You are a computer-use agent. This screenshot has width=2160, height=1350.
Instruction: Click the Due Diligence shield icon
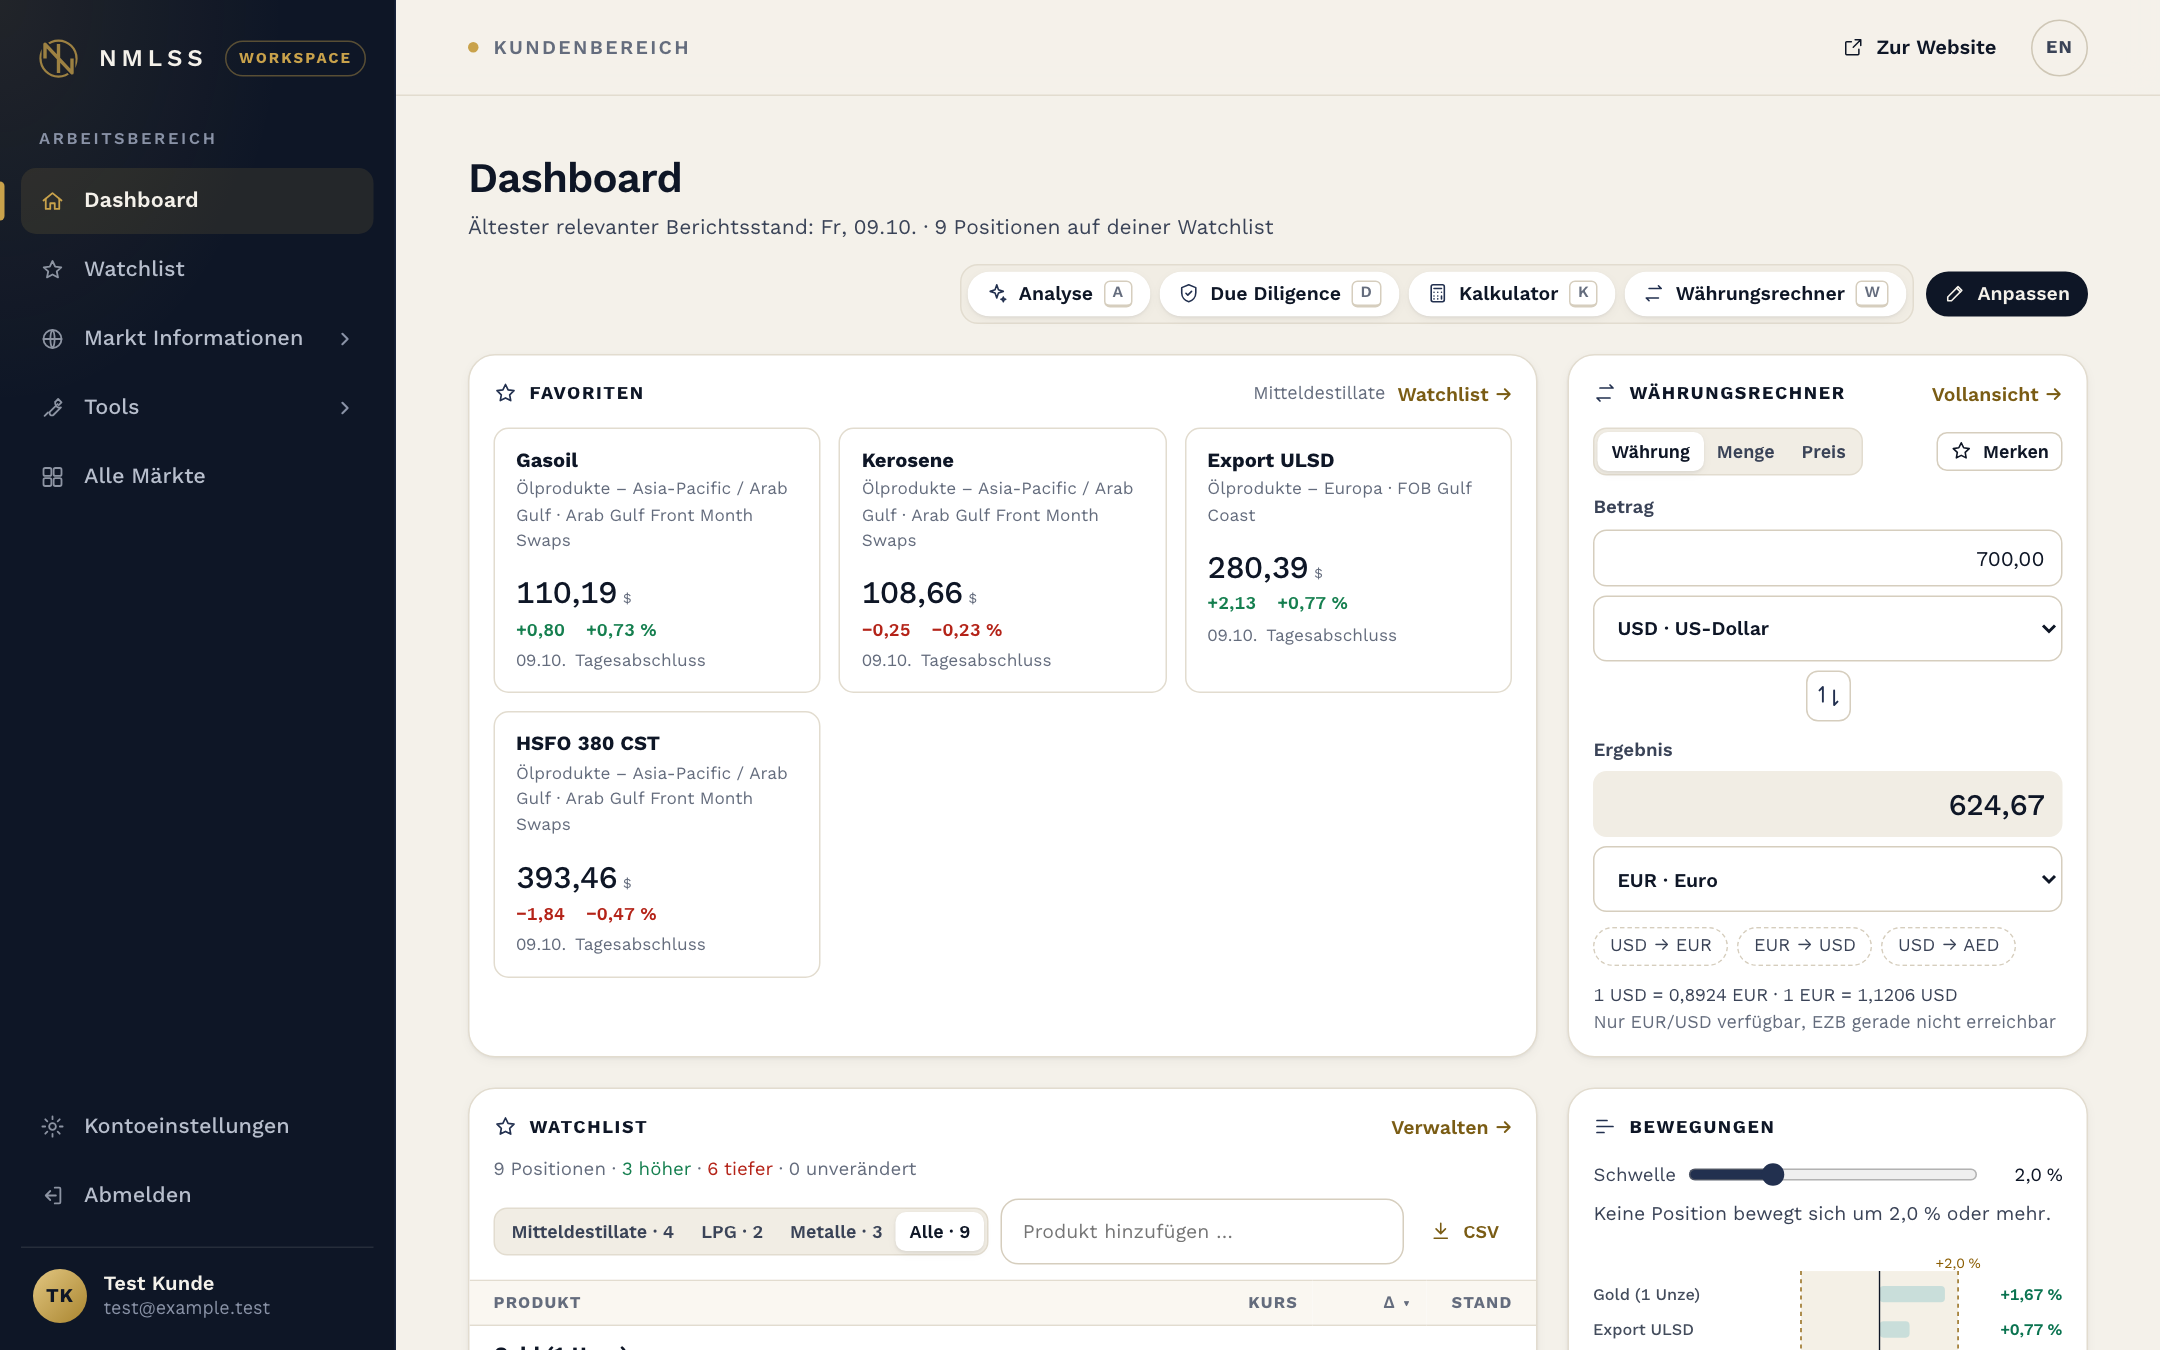[x=1189, y=293]
